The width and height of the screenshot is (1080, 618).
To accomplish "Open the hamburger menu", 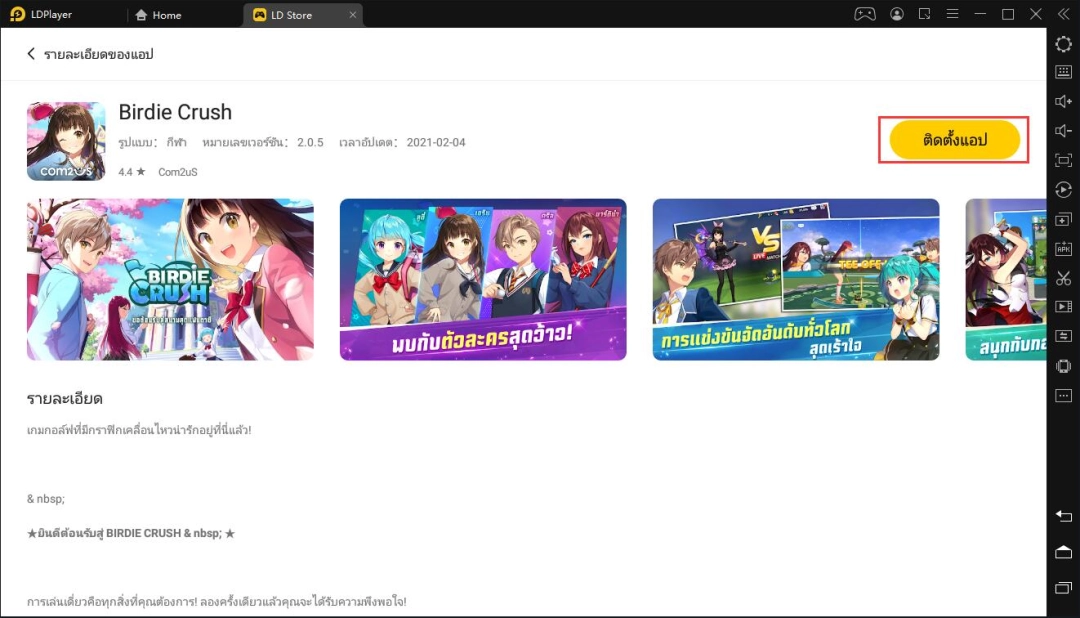I will [x=952, y=14].
